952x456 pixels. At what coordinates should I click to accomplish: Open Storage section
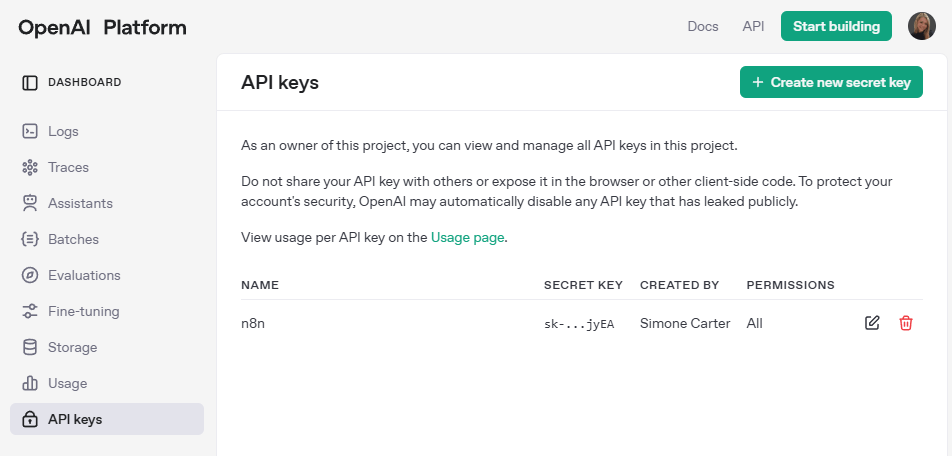coord(72,347)
